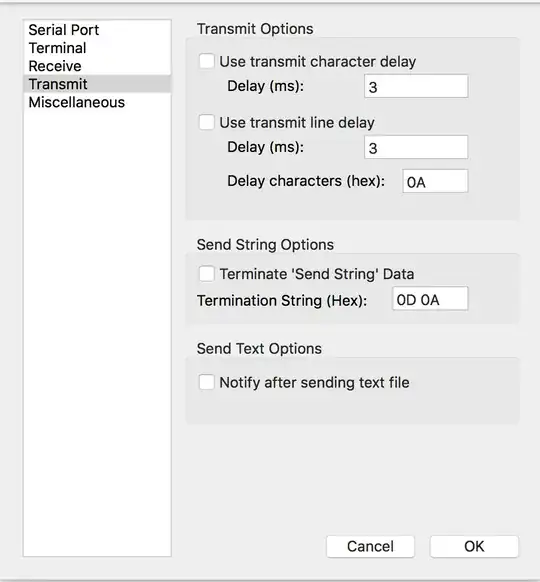540x582 pixels.
Task: Check Terminate 'Send String' Data option
Action: tap(206, 274)
